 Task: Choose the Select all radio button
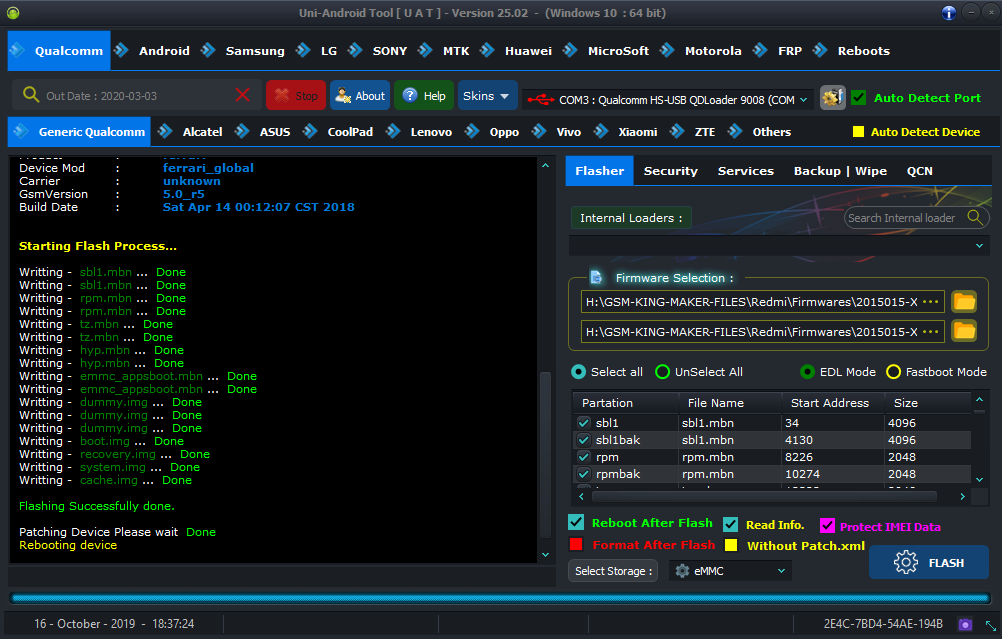pyautogui.click(x=578, y=372)
